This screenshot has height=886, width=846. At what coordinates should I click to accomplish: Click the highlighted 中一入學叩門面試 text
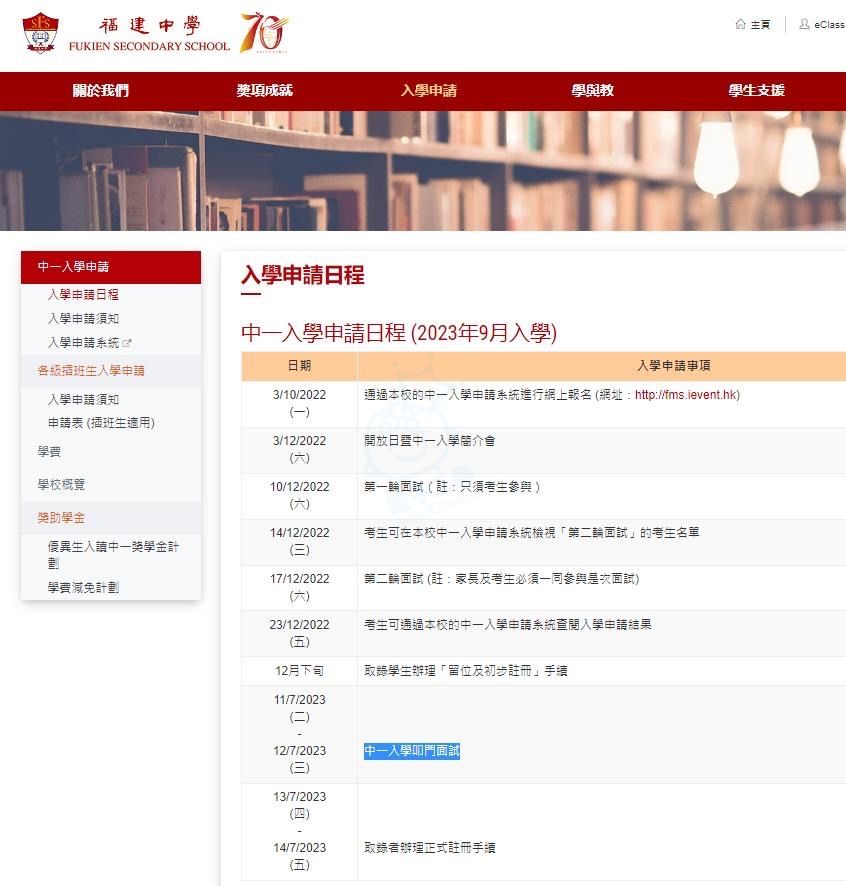pos(411,751)
